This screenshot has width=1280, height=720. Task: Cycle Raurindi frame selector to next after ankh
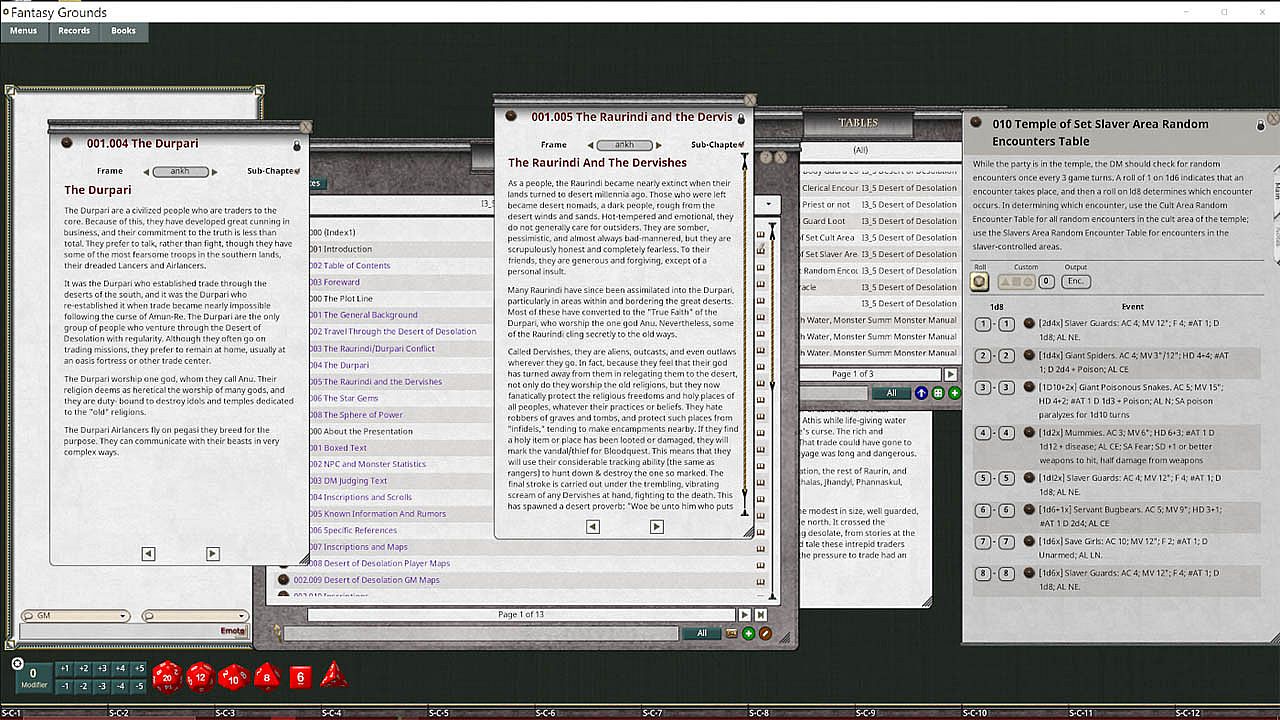[x=659, y=145]
